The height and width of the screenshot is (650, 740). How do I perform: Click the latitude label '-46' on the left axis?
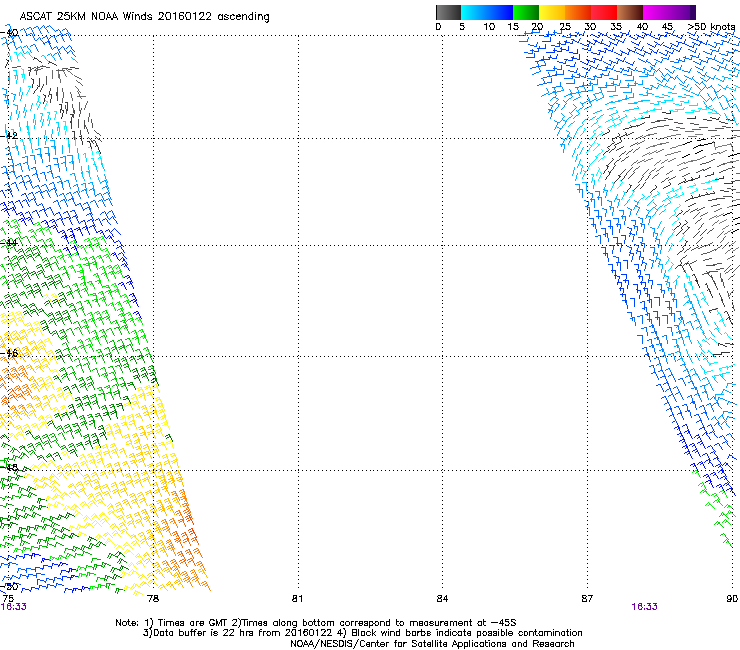pyautogui.click(x=10, y=353)
